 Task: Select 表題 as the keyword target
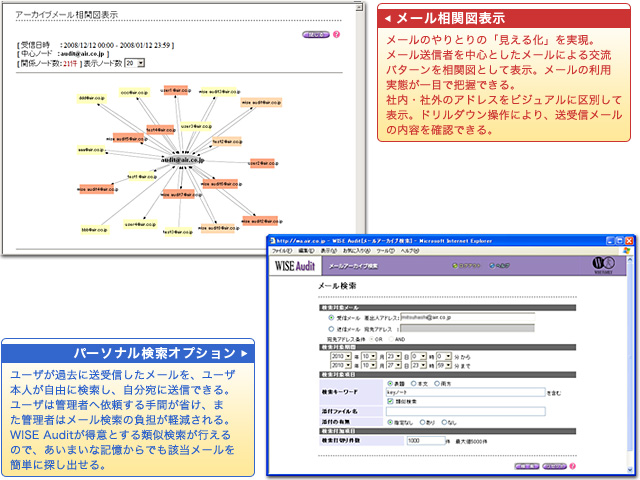pos(390,383)
